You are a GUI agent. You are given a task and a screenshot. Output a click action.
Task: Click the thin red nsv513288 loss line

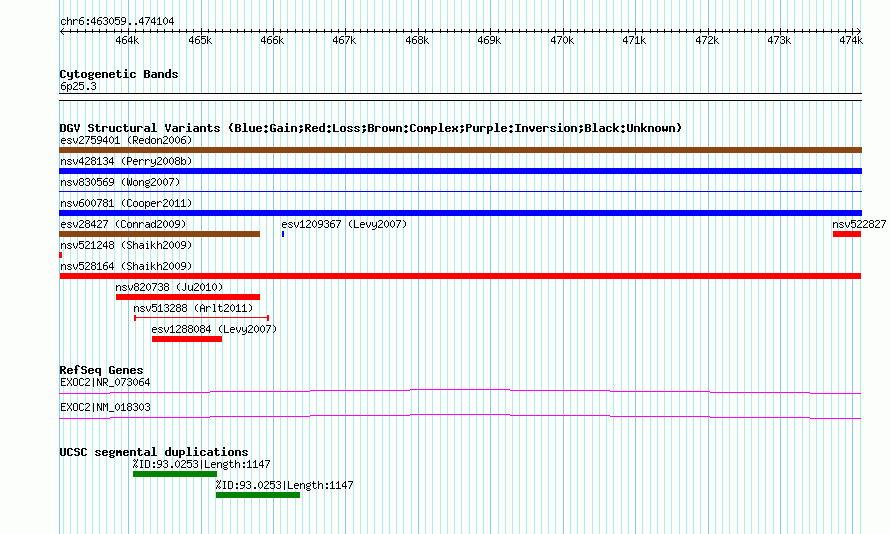(201, 318)
